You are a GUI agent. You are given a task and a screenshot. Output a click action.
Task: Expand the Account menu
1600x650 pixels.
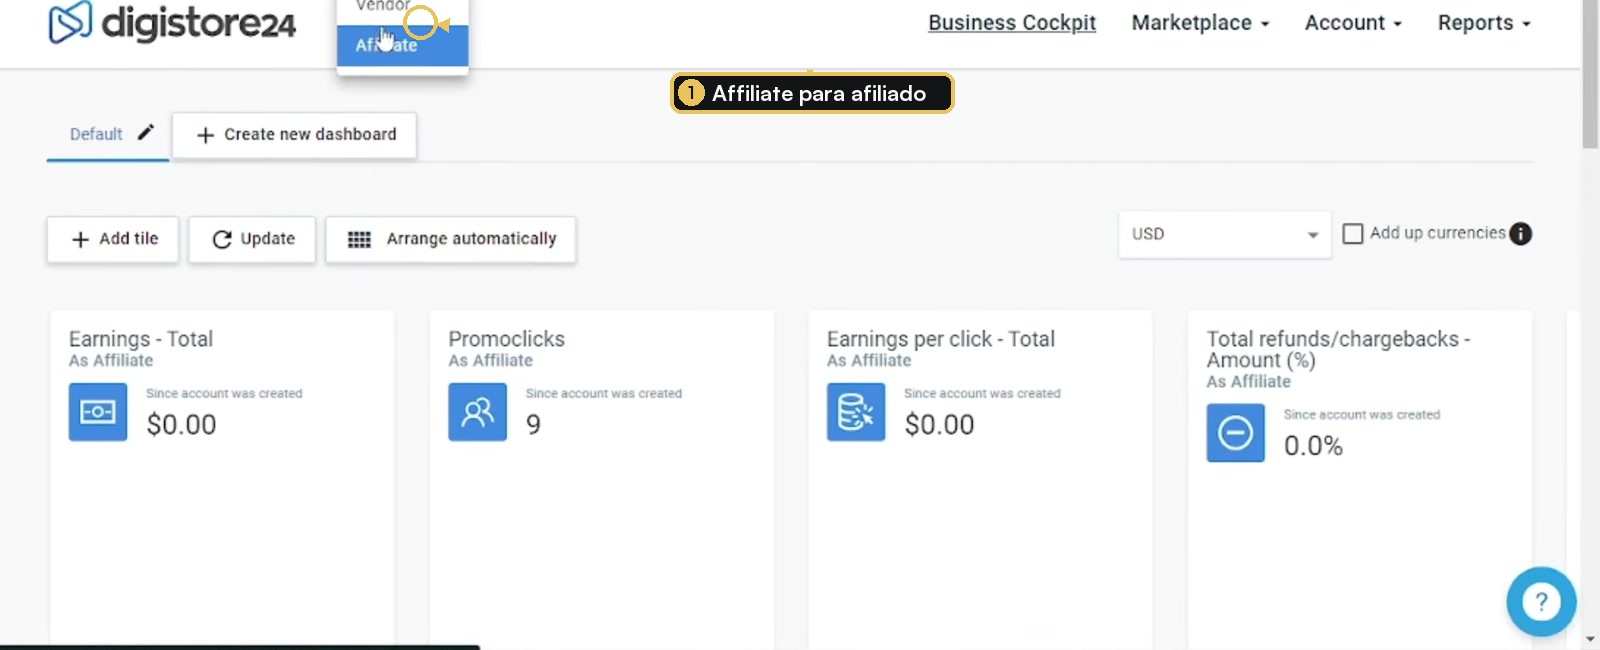1353,23
